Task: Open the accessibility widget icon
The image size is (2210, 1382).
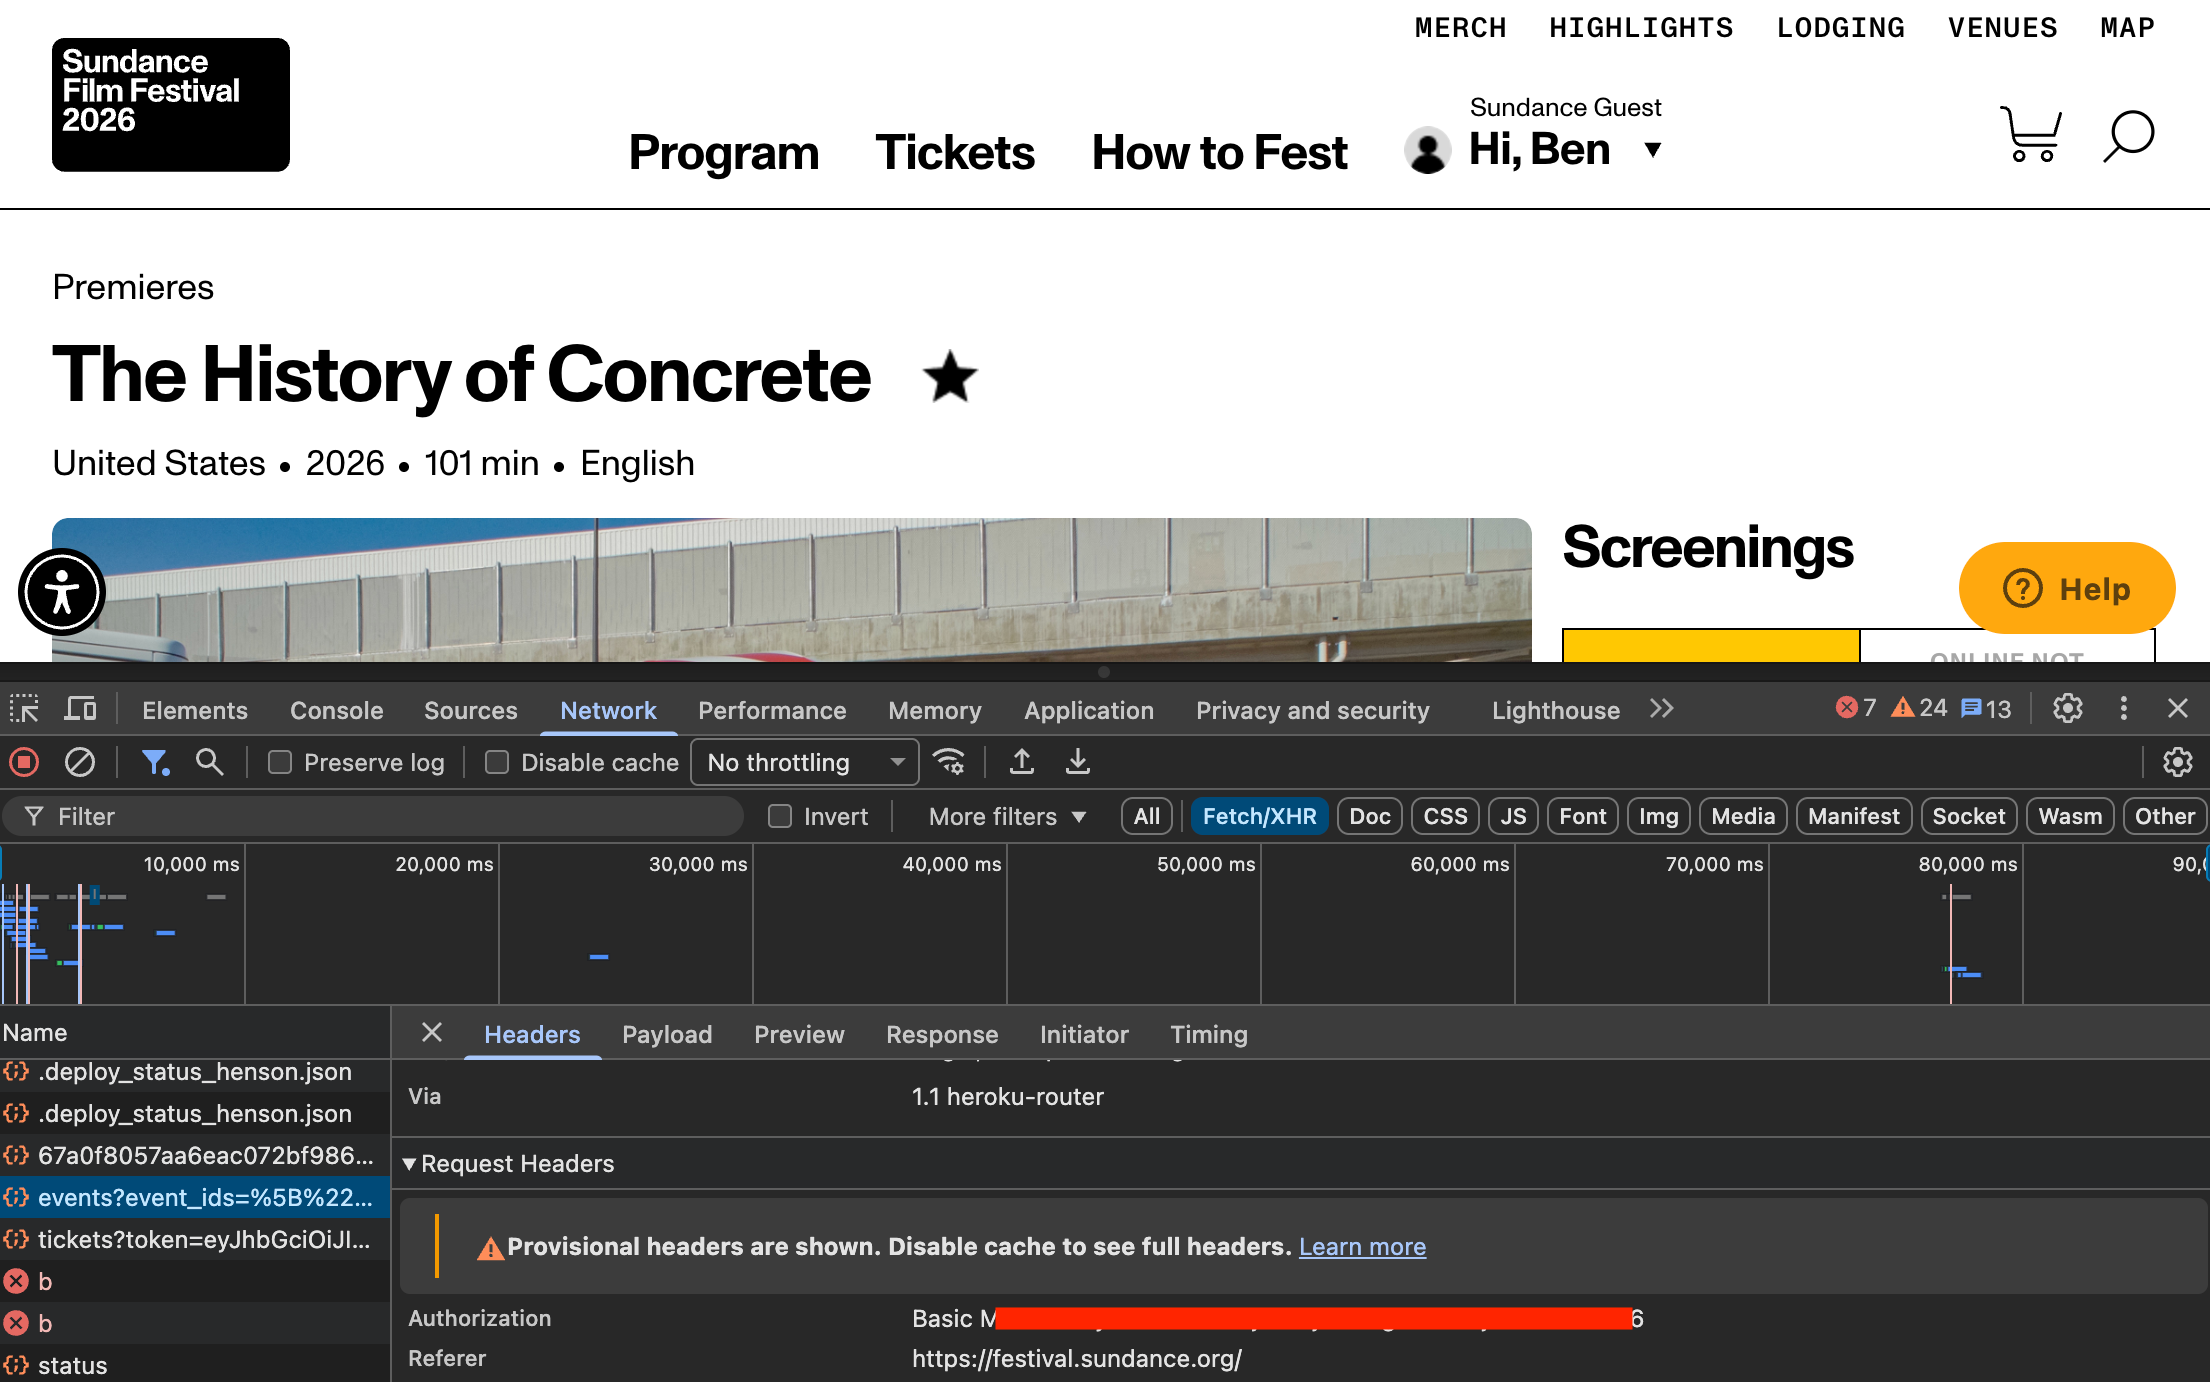Action: (62, 592)
